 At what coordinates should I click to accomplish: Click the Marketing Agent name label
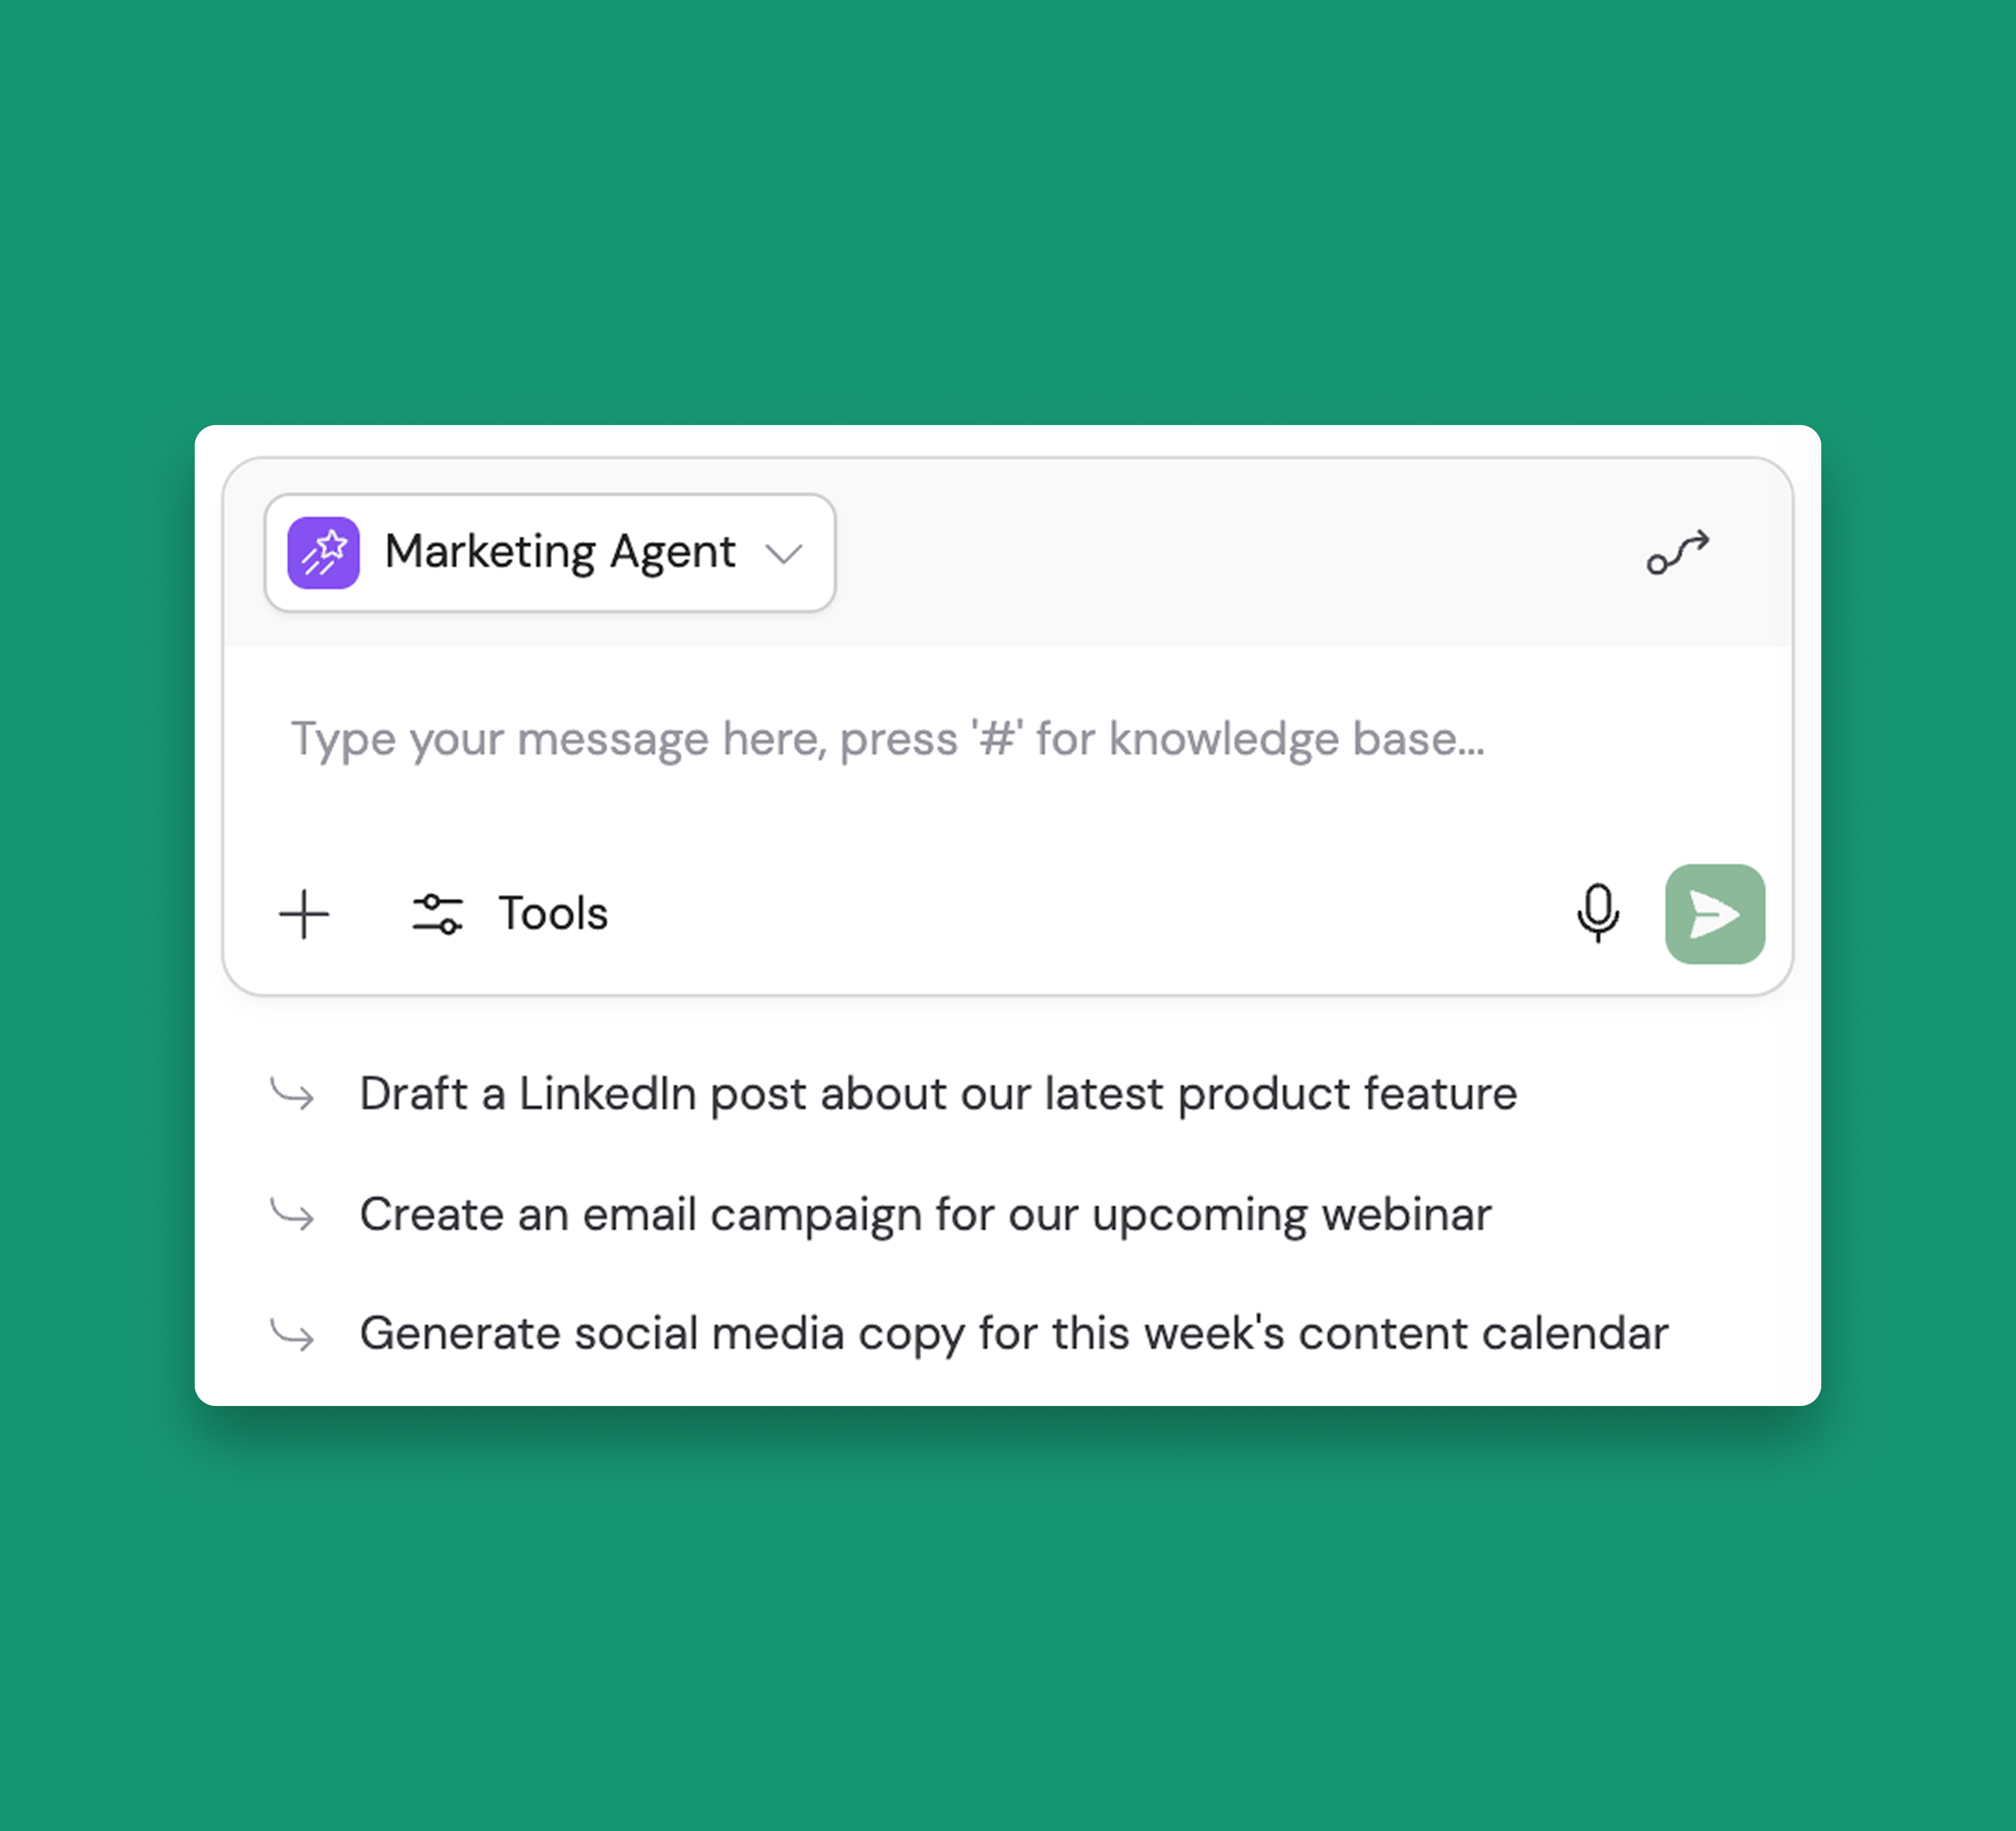coord(560,552)
